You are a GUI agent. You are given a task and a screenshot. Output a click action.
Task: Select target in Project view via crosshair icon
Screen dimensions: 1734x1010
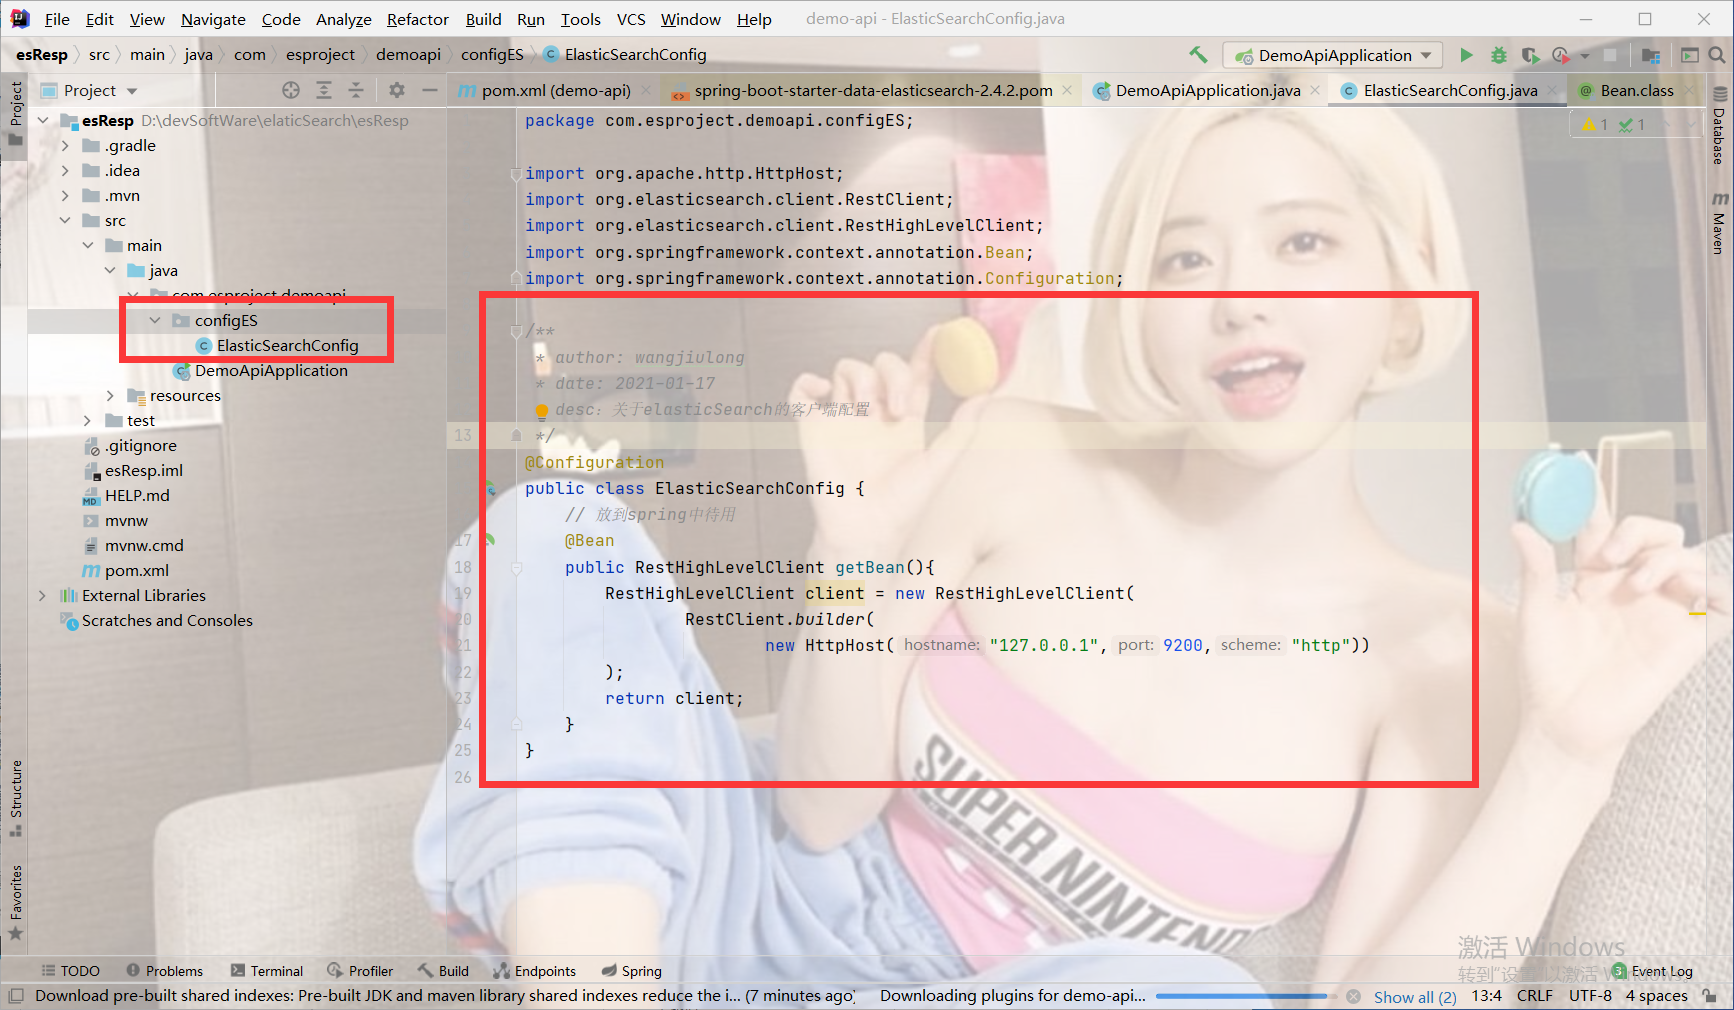pyautogui.click(x=290, y=90)
